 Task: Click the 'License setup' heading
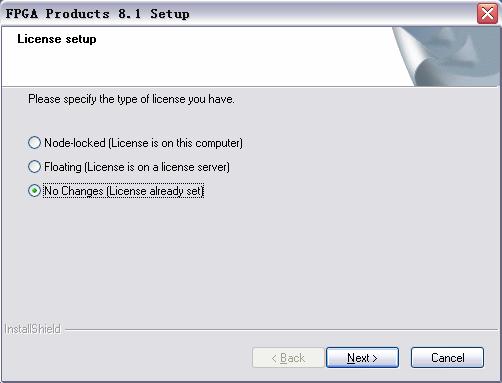tap(57, 39)
